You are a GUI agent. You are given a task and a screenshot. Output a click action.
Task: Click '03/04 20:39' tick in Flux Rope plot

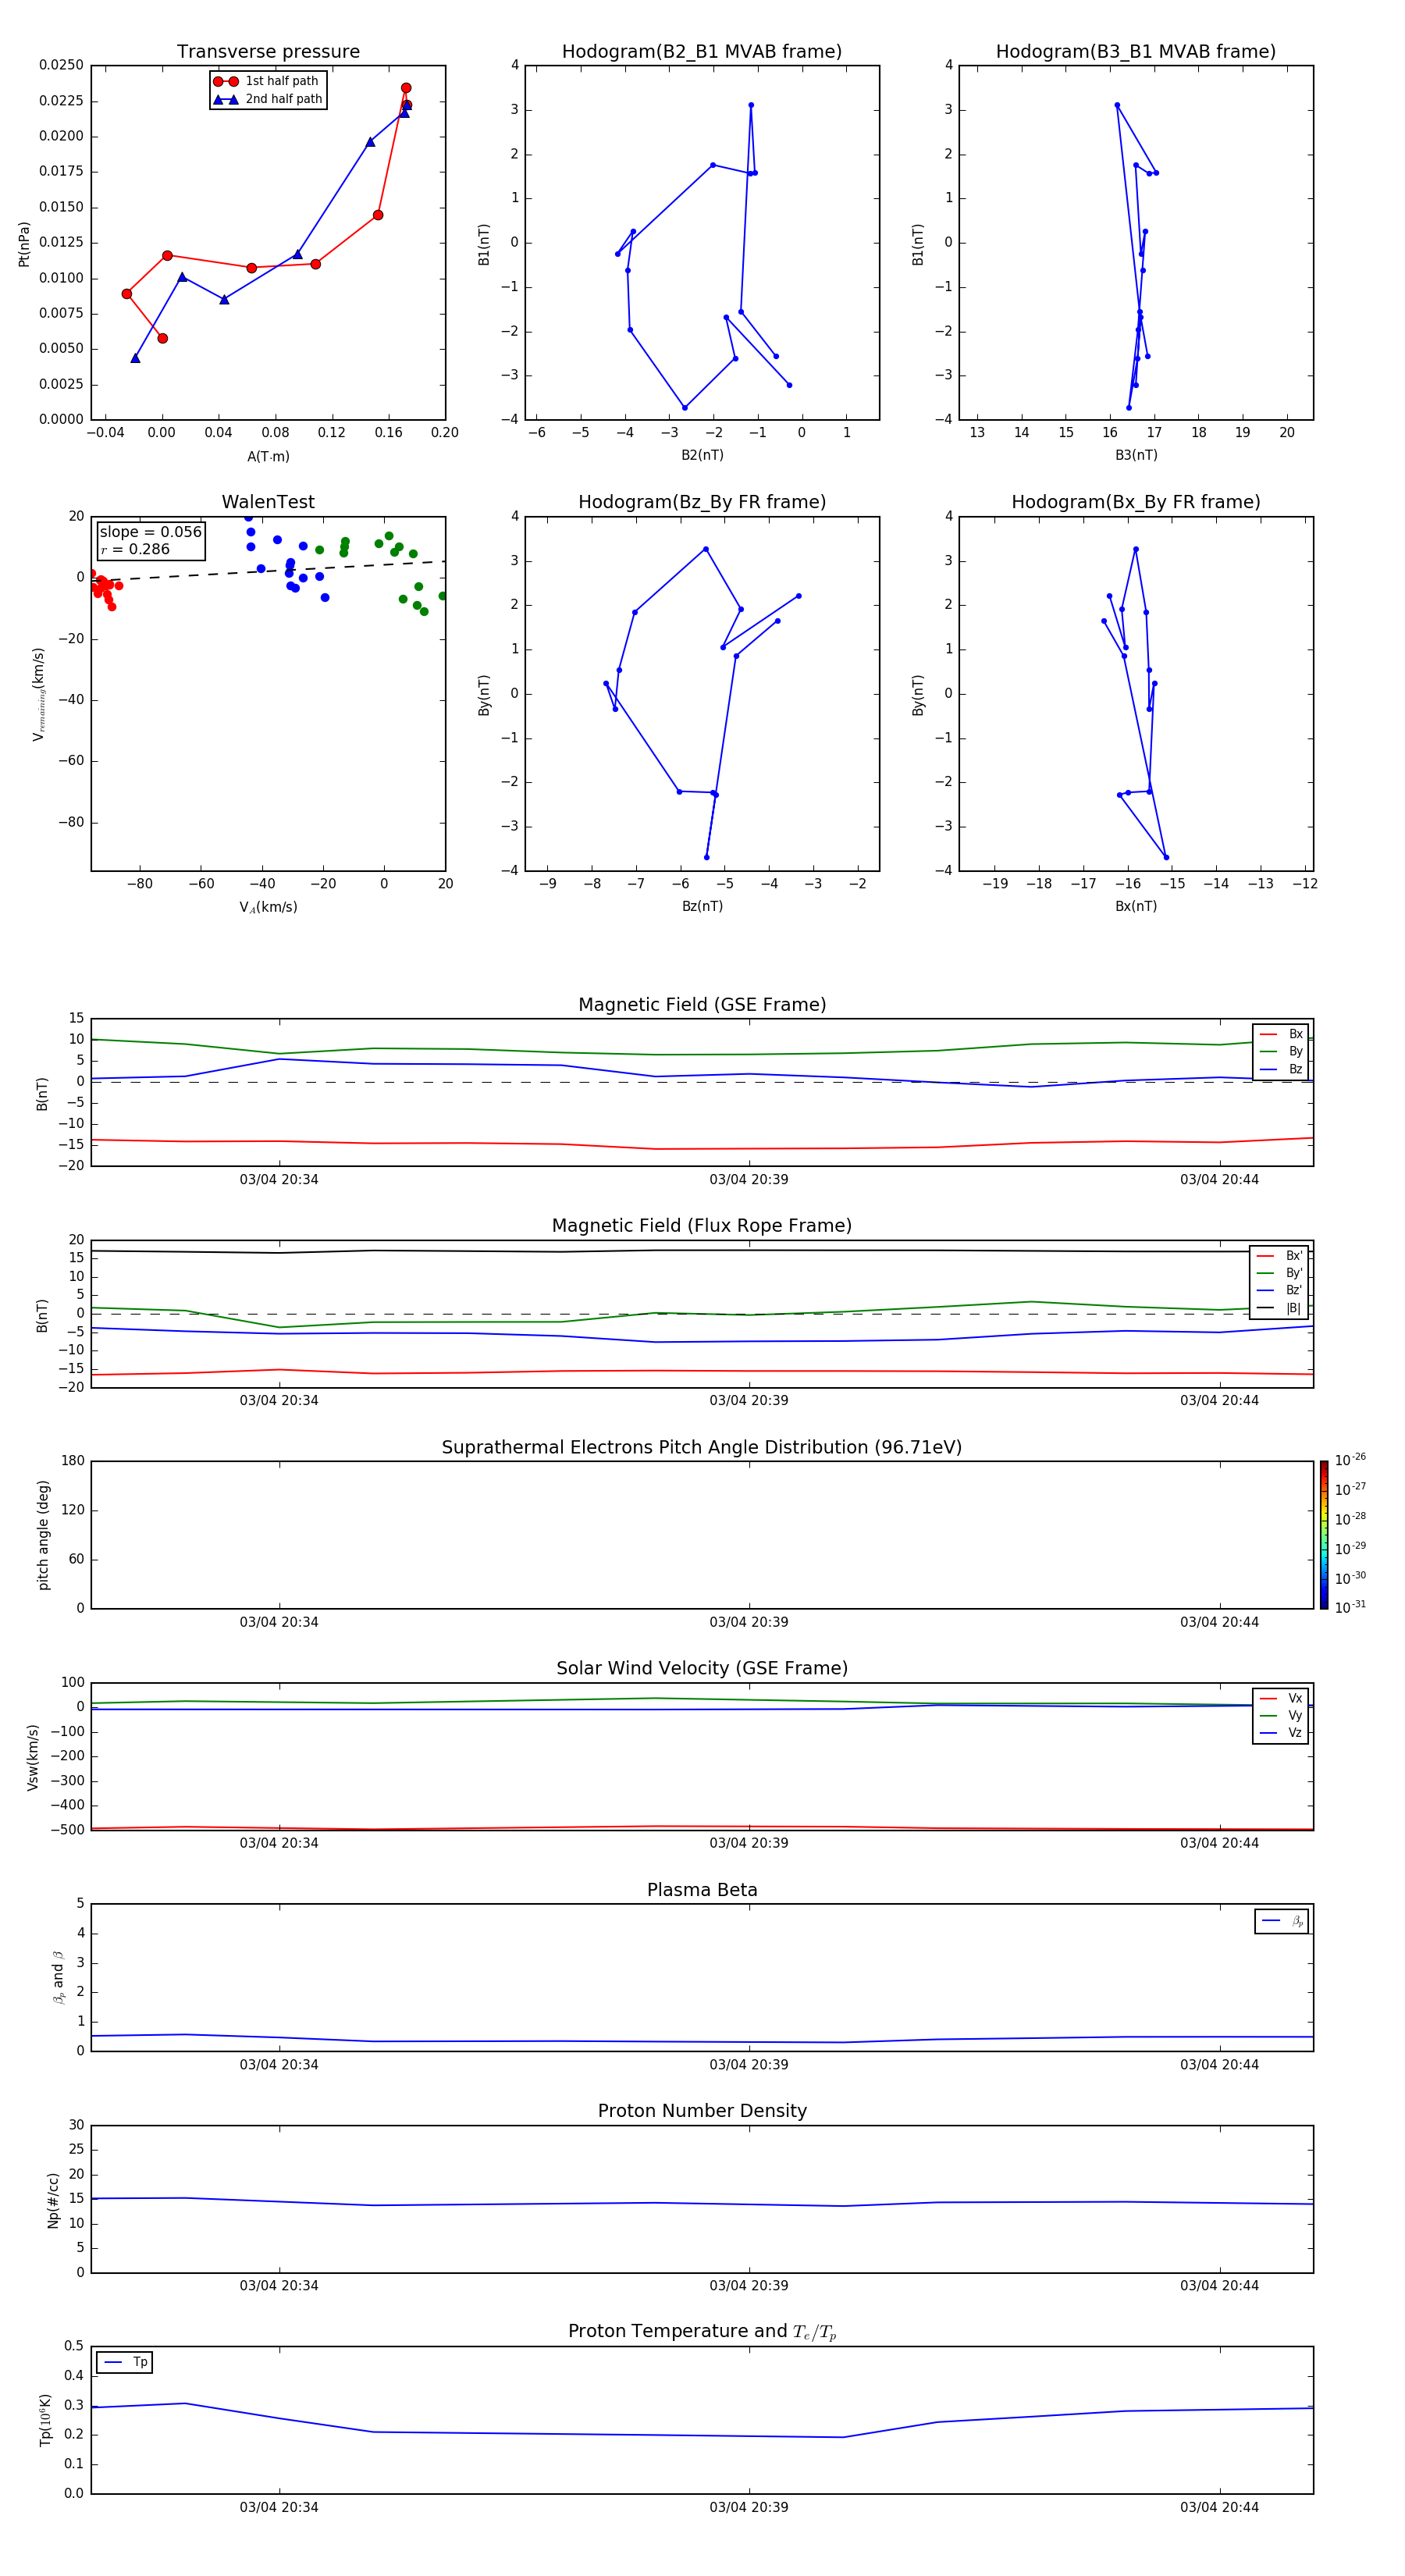(749, 1401)
